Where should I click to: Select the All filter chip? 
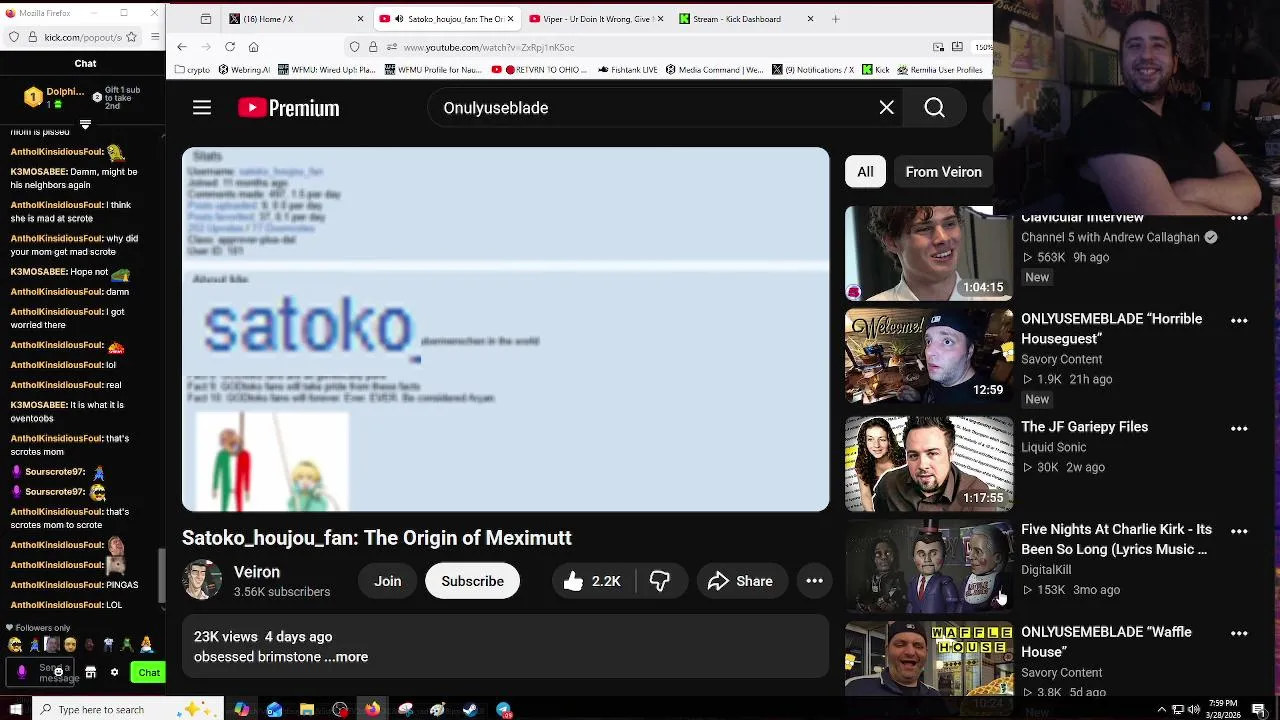pyautogui.click(x=865, y=172)
